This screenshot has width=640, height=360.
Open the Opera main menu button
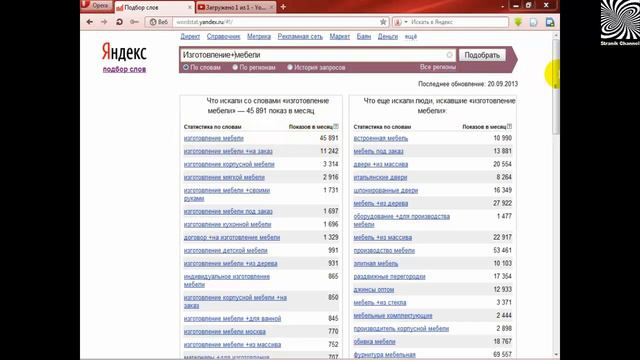pyautogui.click(x=96, y=5)
